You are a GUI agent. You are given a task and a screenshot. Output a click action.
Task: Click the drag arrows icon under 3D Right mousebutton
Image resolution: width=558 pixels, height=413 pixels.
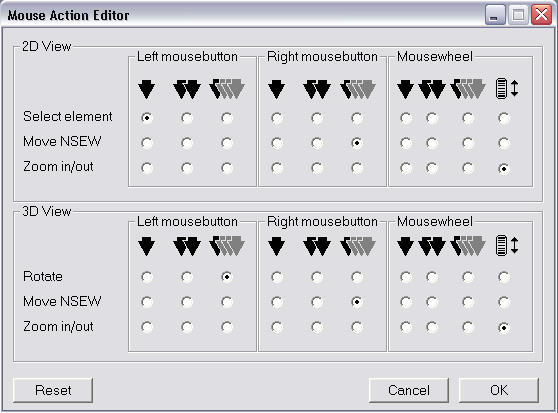[358, 246]
